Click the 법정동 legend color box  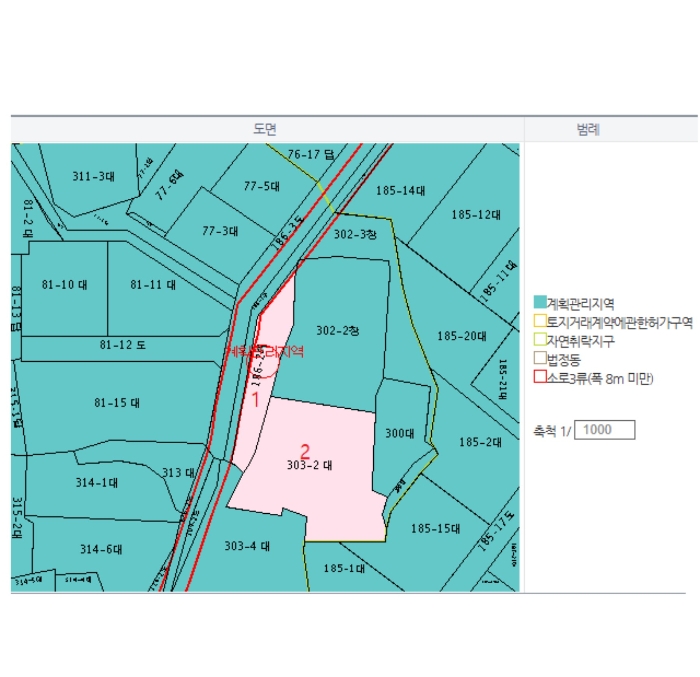540,358
